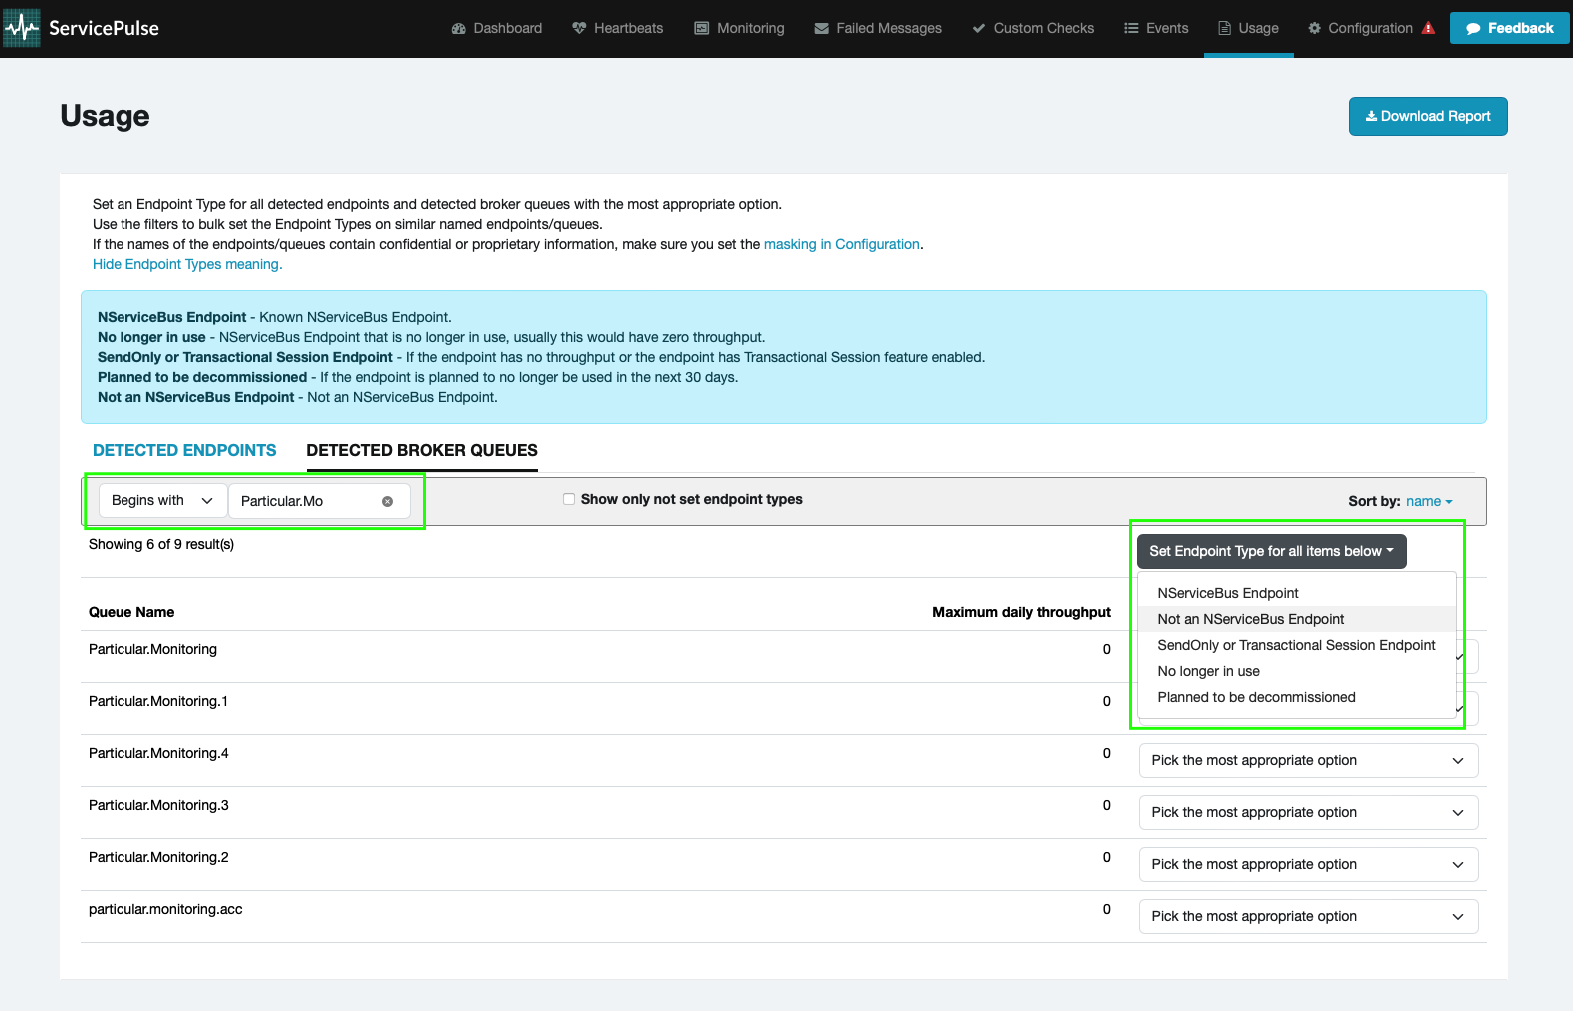Choose NServiceBus Endpoint from the menu

(1296, 593)
